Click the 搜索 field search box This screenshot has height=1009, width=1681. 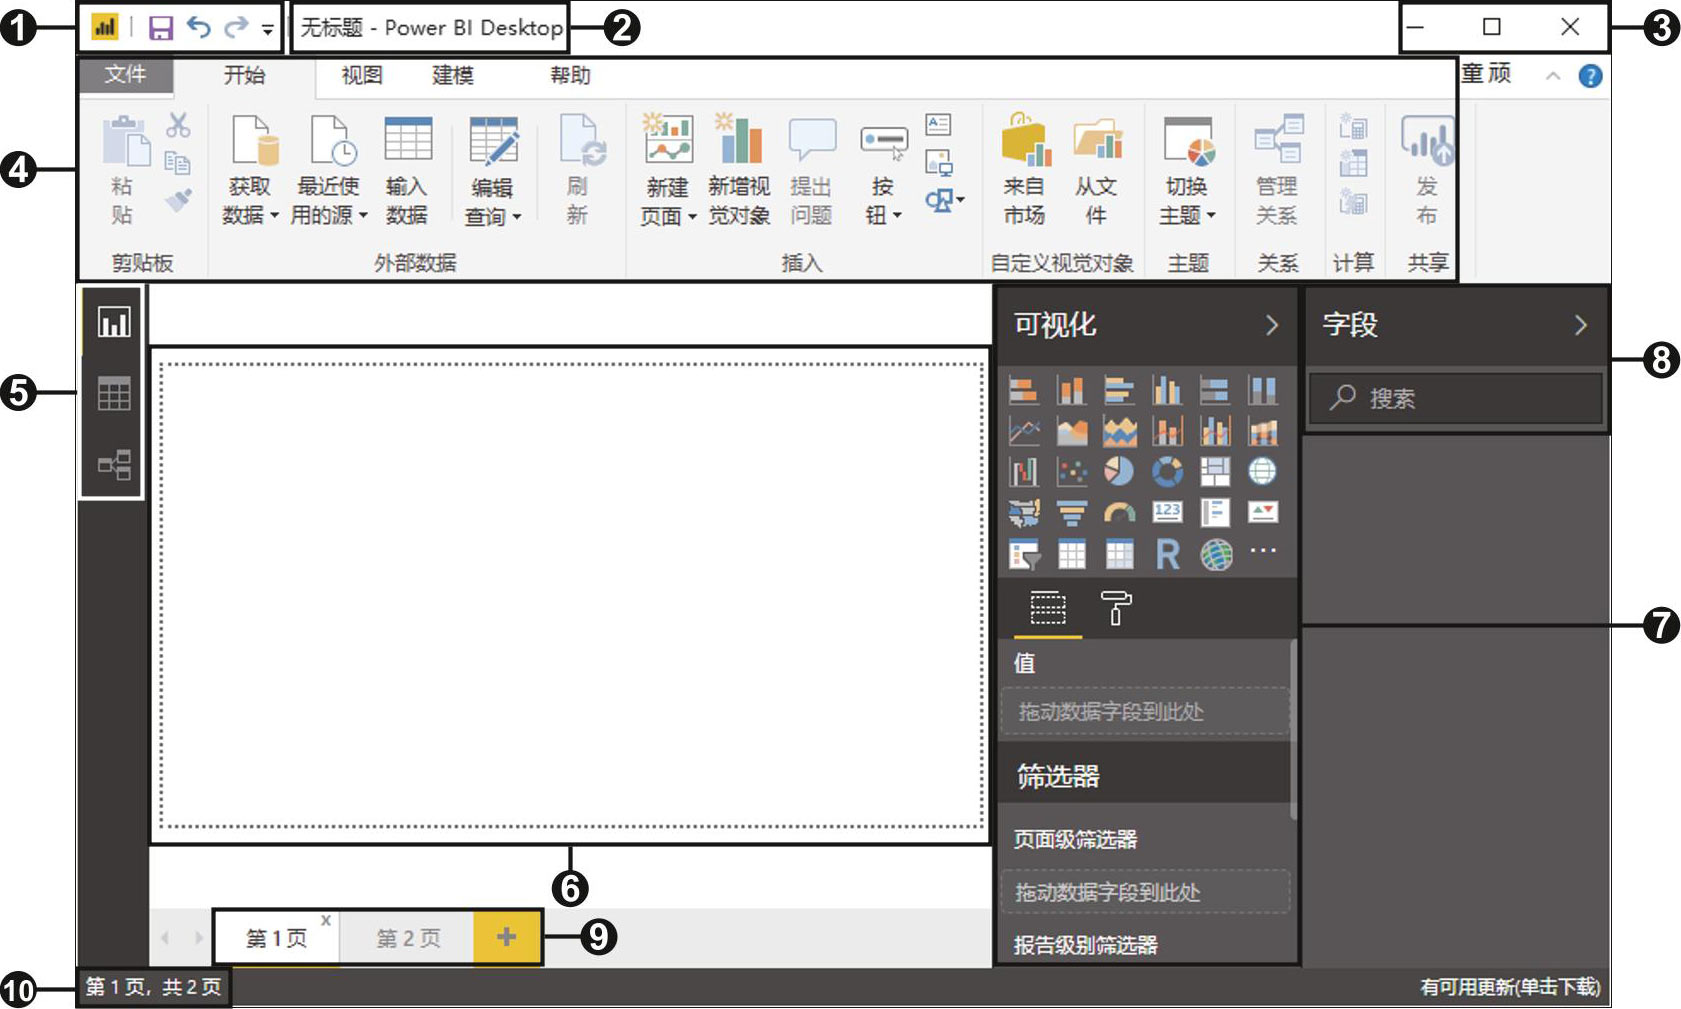pos(1456,398)
